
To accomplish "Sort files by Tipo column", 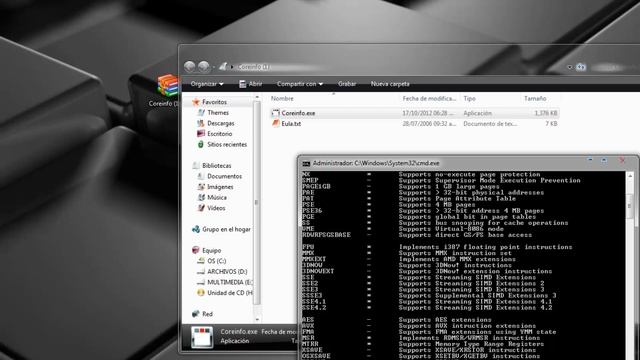I will tap(469, 99).
